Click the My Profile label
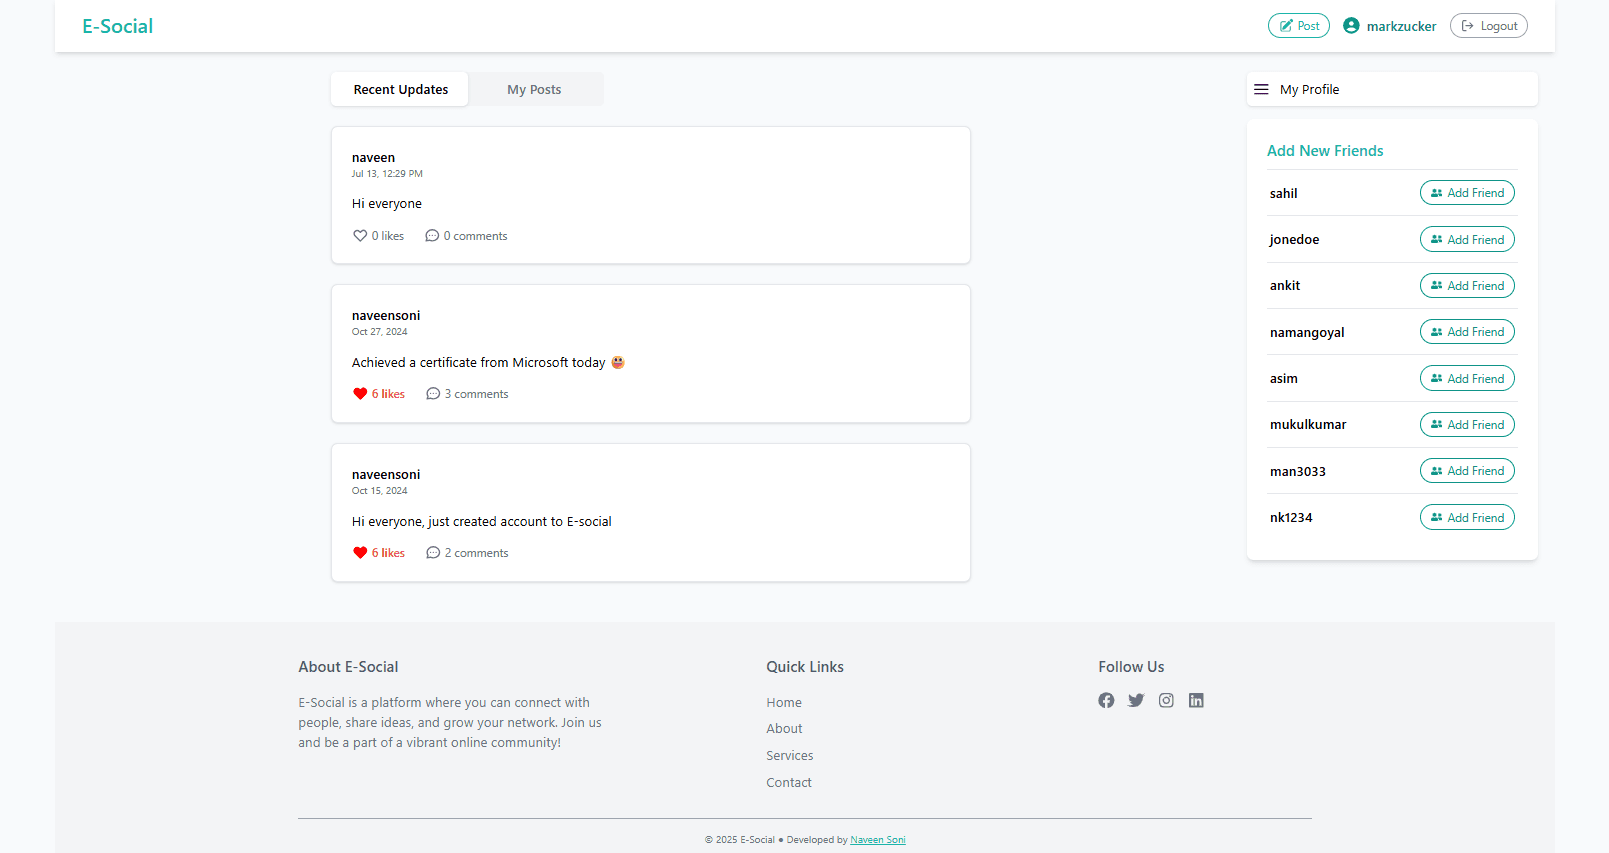 [1309, 89]
